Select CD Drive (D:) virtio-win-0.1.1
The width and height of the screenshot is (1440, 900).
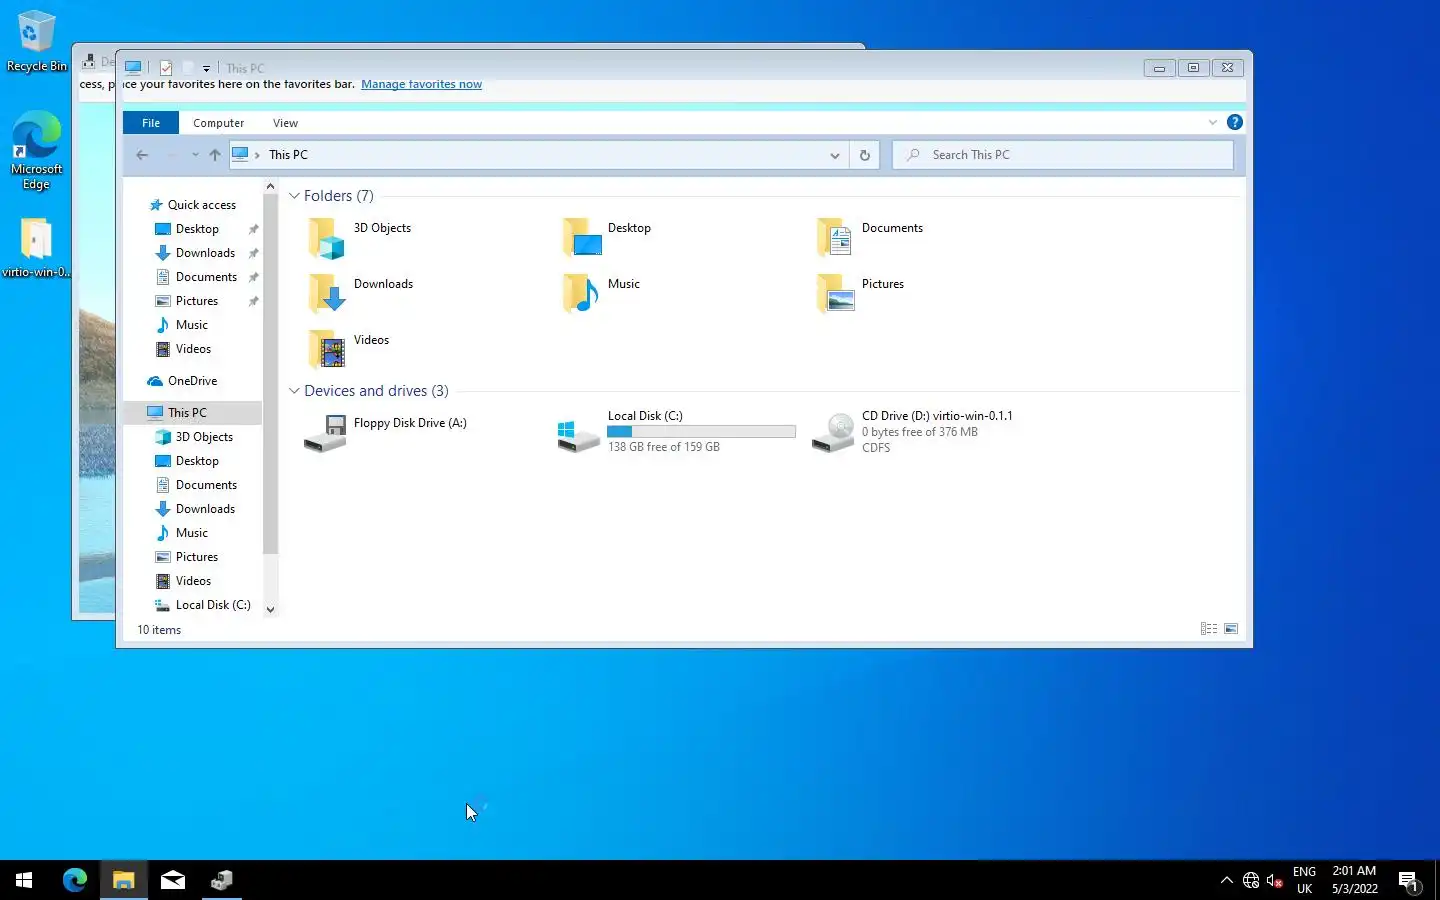pos(914,432)
